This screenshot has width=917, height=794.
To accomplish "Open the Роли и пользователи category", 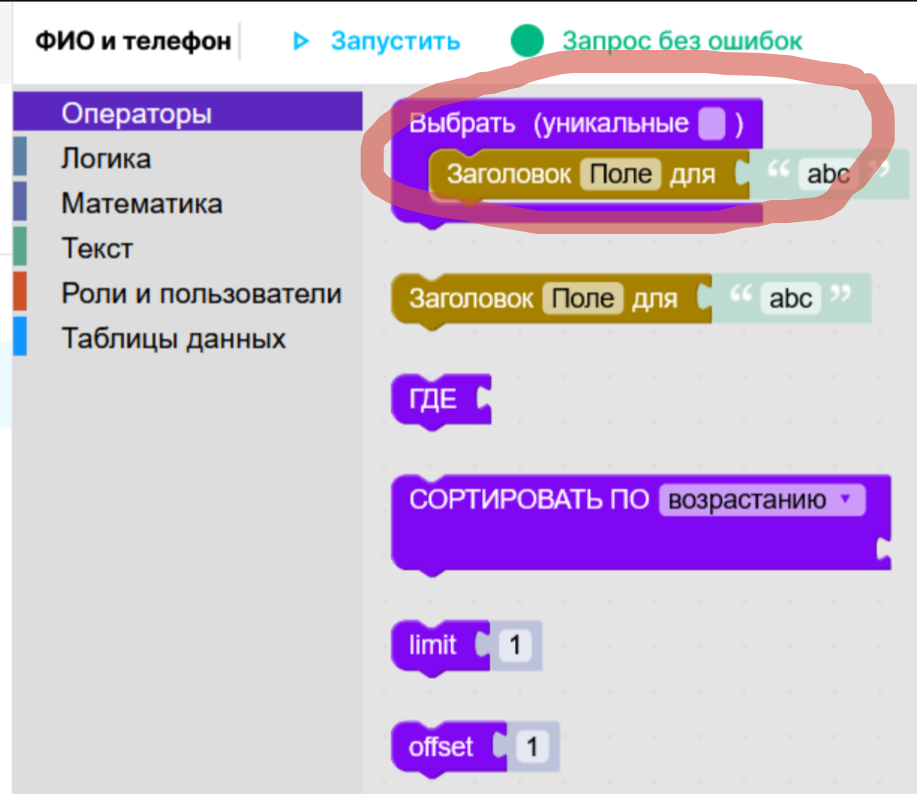I will click(201, 294).
